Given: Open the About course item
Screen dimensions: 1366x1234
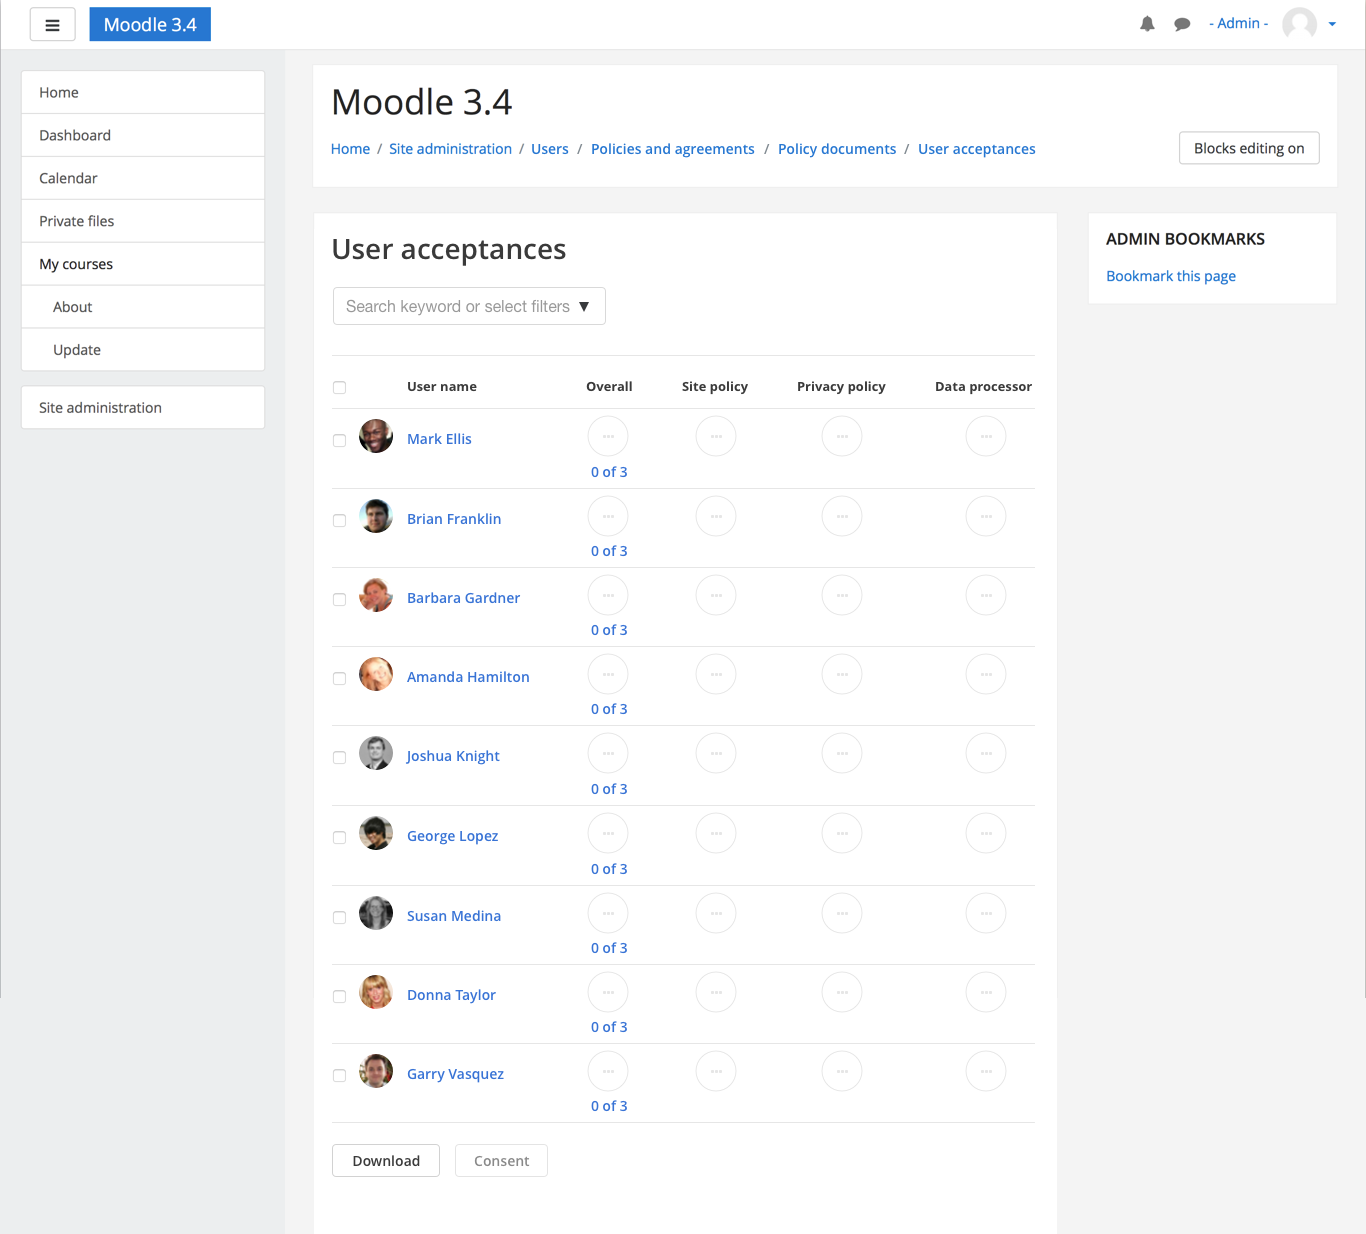Looking at the screenshot, I should click(143, 307).
